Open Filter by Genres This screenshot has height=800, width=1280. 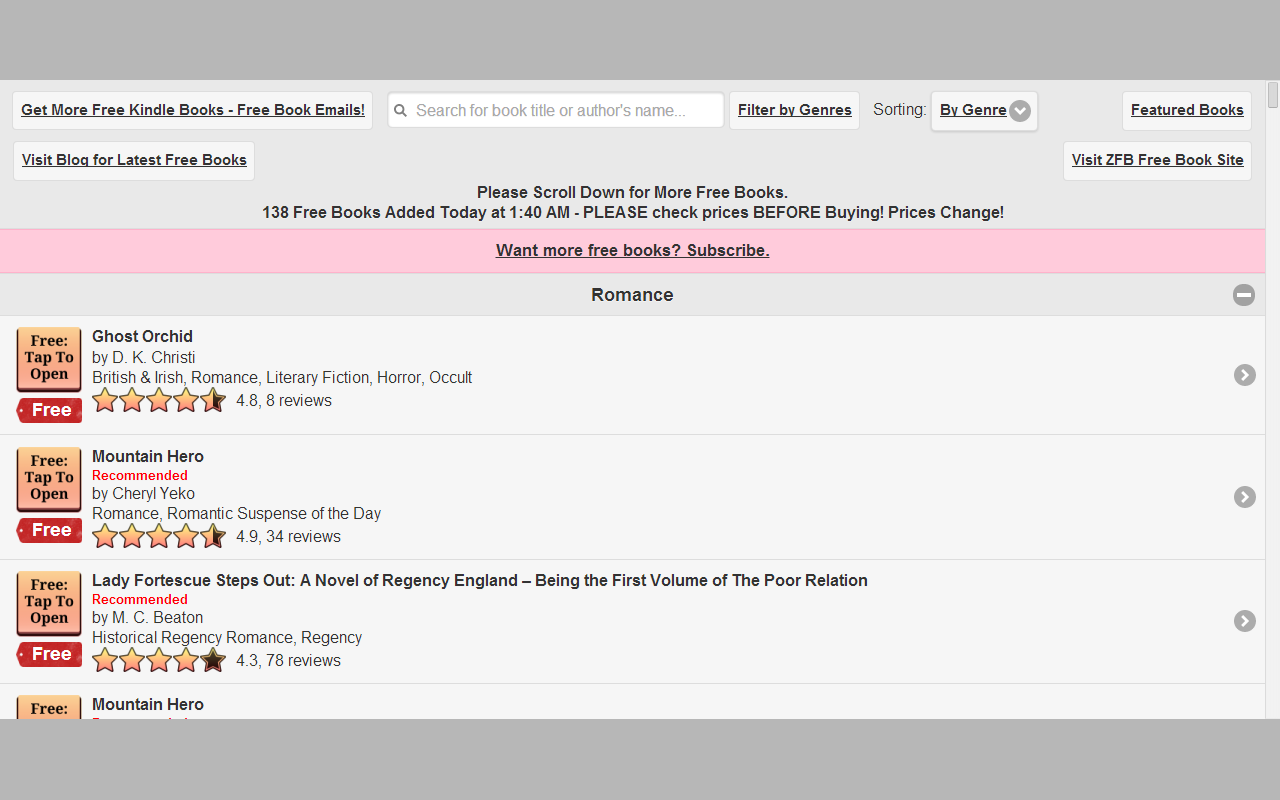click(x=795, y=111)
